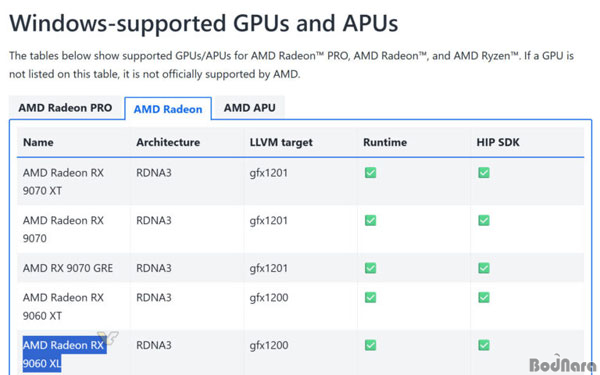Open the AMD APU tab
600x375 pixels.
(x=249, y=108)
